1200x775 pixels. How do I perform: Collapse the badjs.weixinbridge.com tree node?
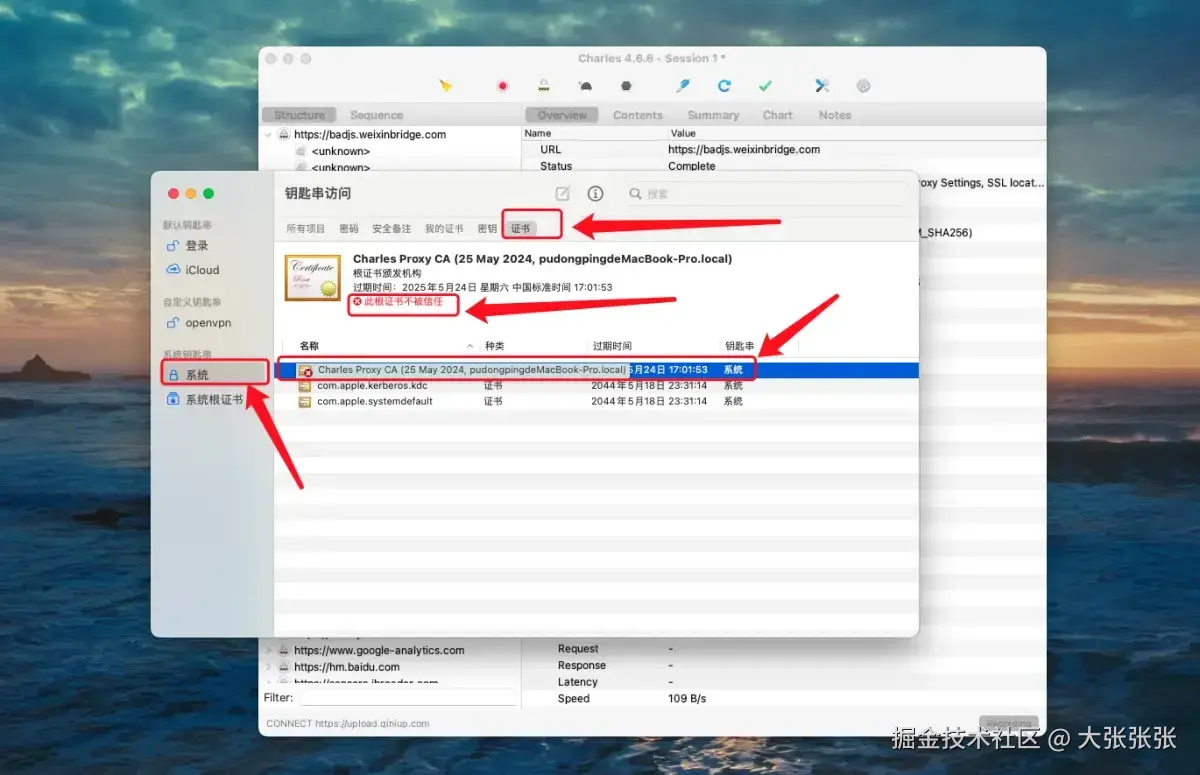click(x=268, y=134)
